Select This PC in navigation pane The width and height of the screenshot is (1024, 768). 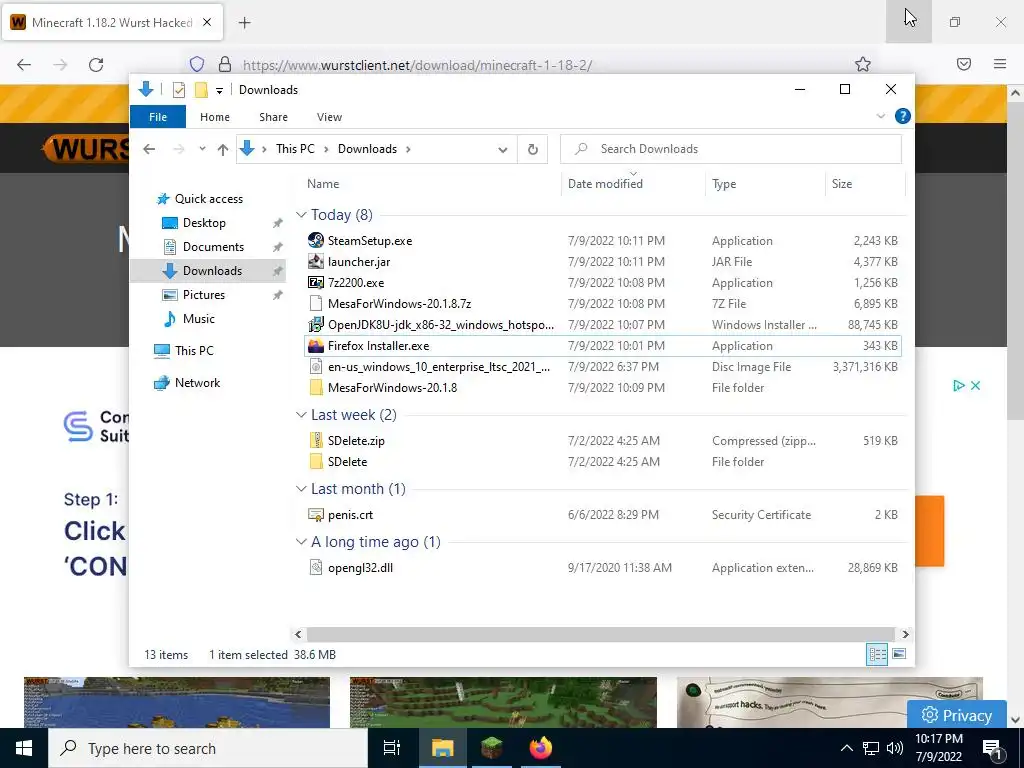pos(194,351)
